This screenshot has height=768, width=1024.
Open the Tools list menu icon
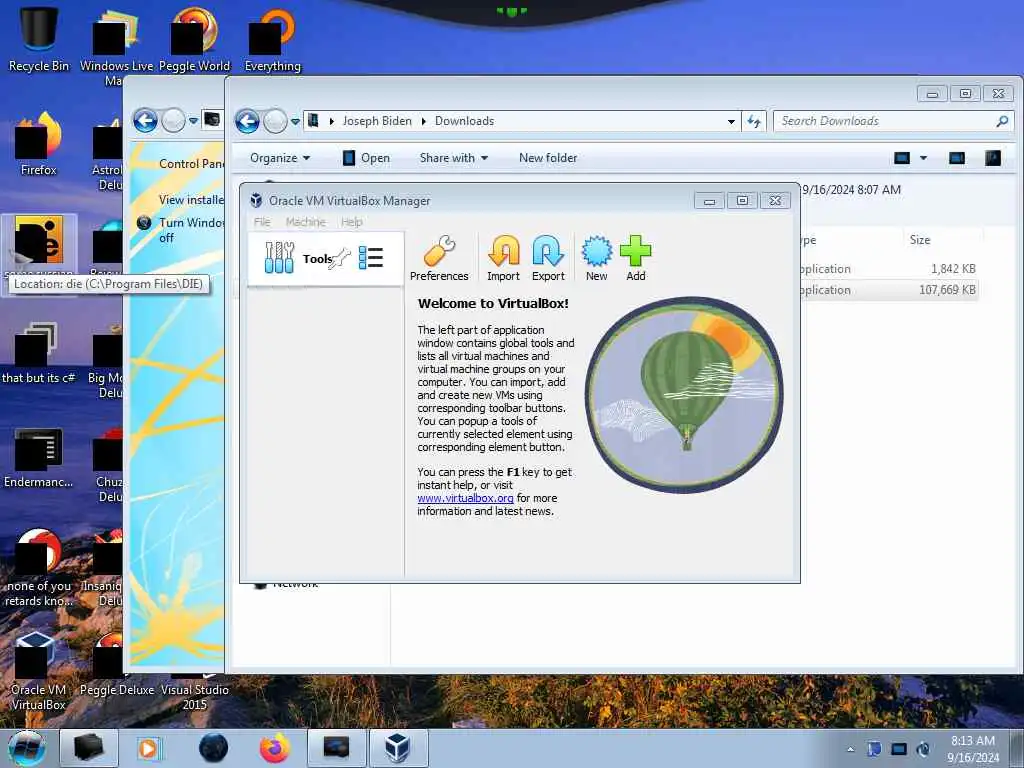371,257
